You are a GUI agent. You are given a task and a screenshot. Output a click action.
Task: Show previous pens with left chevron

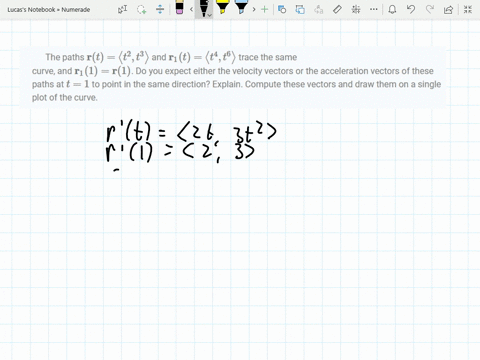pos(191,9)
